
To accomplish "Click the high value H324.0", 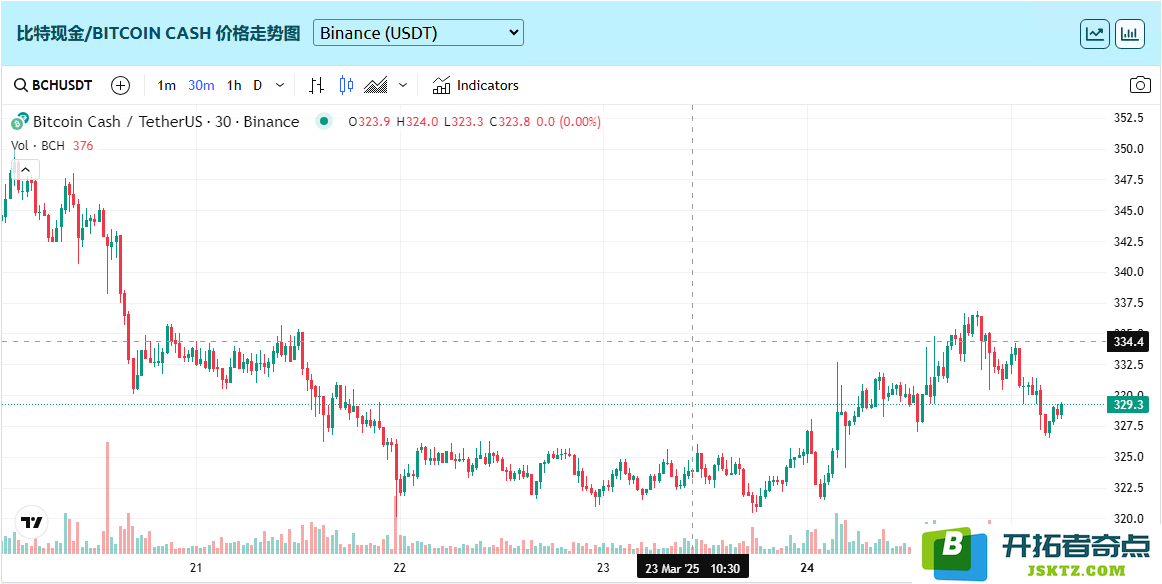I will coord(417,122).
